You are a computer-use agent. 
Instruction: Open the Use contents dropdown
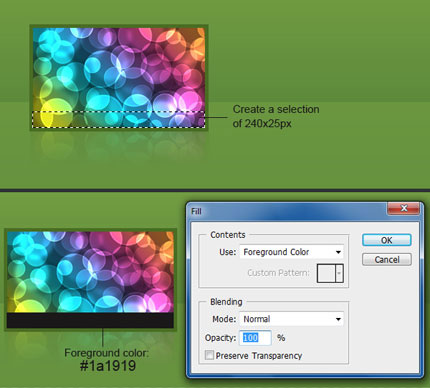click(291, 252)
